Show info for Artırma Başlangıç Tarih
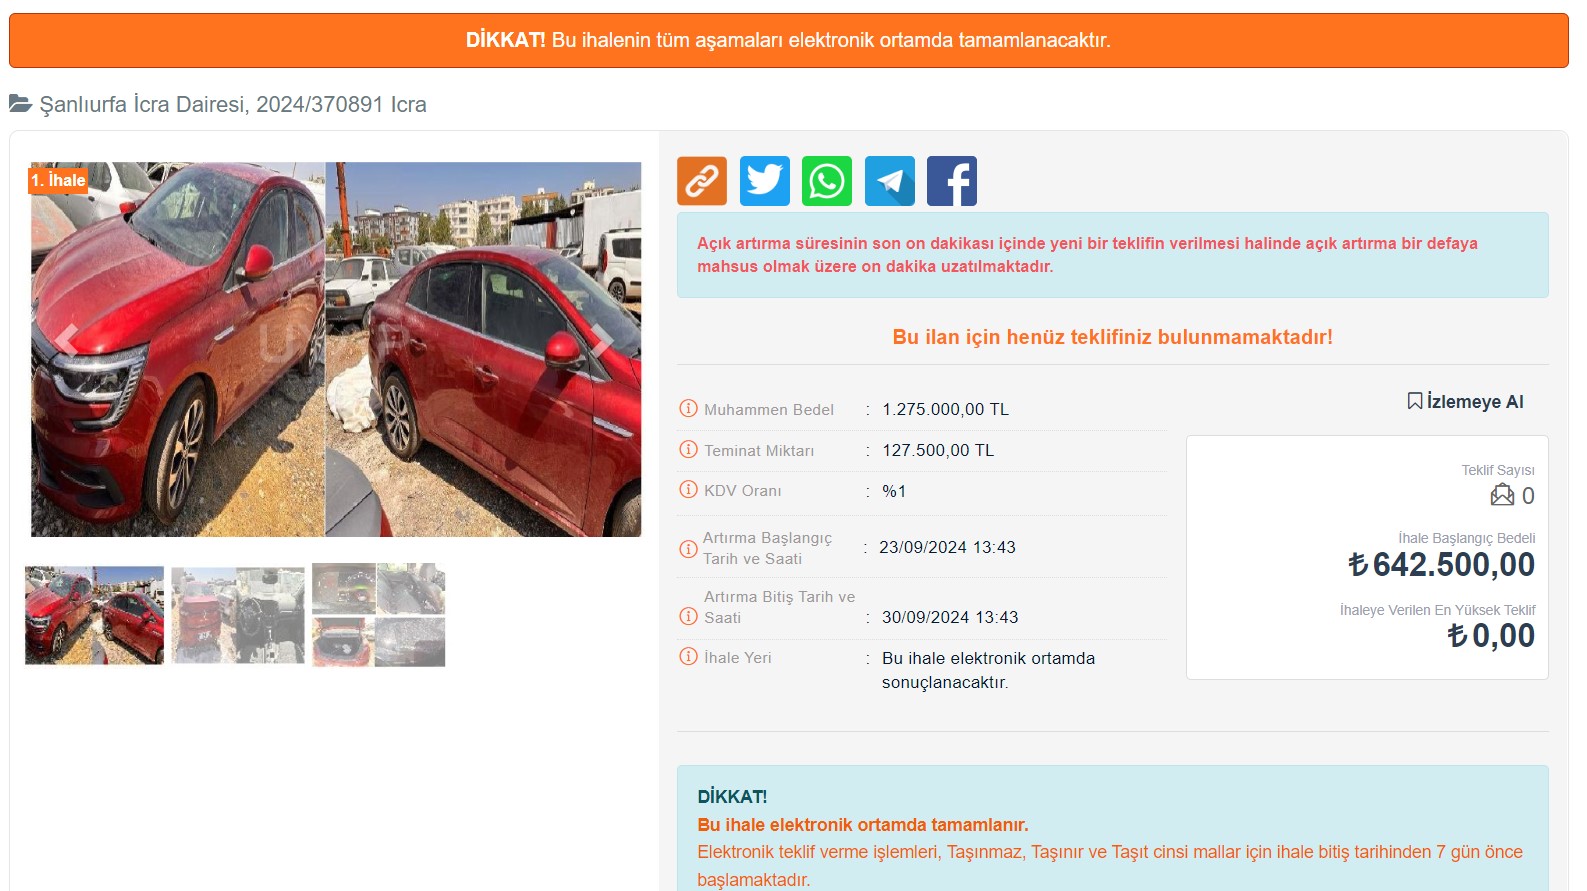 point(688,548)
